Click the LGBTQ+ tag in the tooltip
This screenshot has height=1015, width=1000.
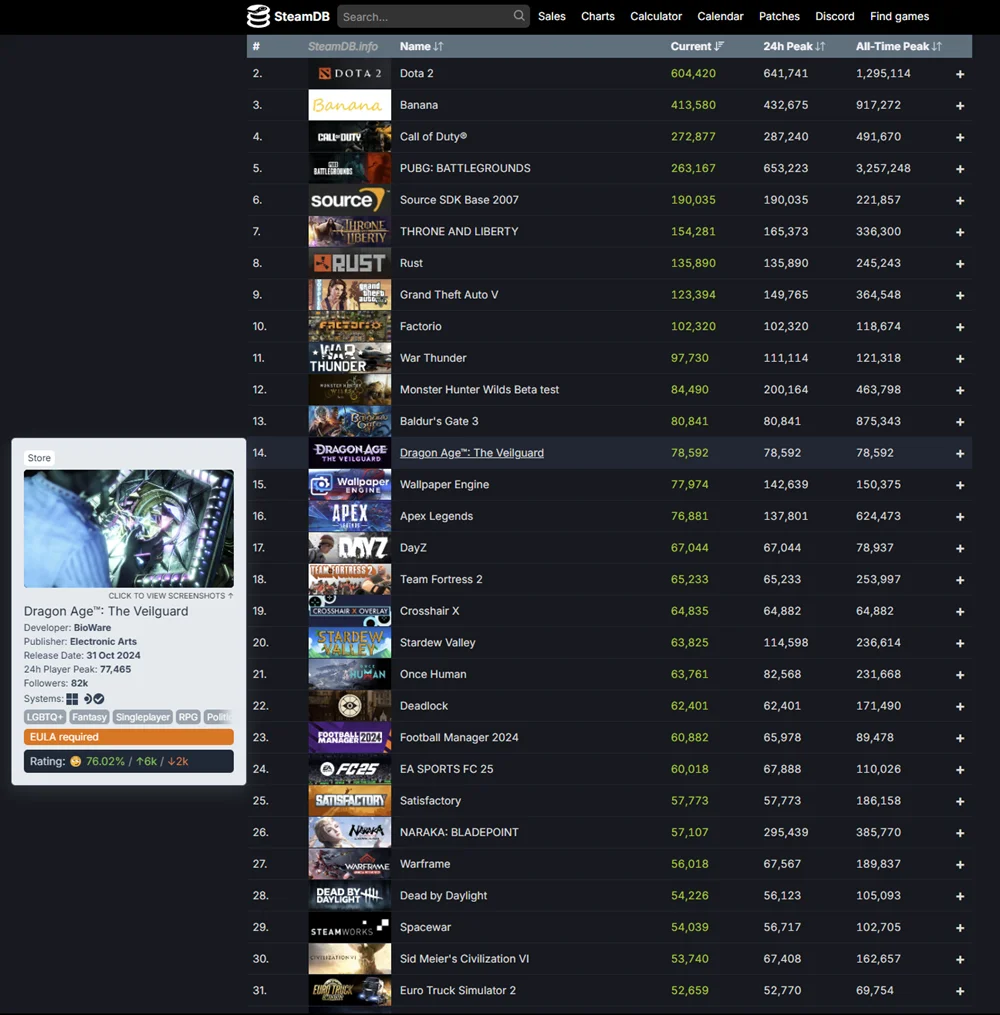(45, 717)
